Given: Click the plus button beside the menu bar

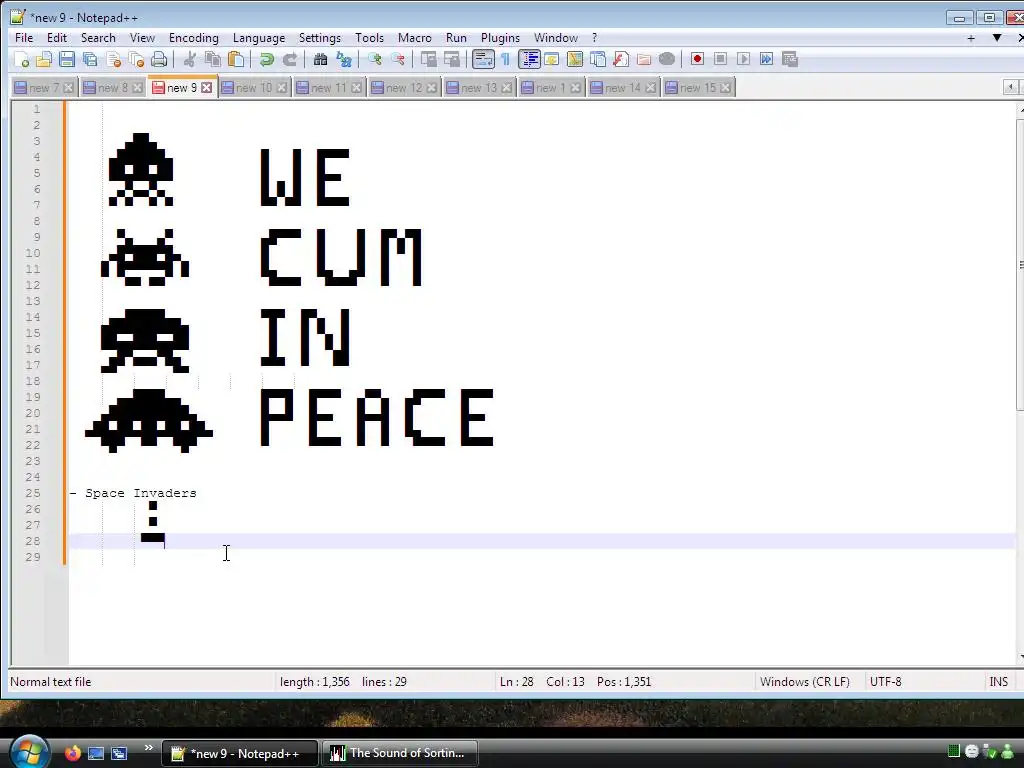Looking at the screenshot, I should [x=971, y=38].
